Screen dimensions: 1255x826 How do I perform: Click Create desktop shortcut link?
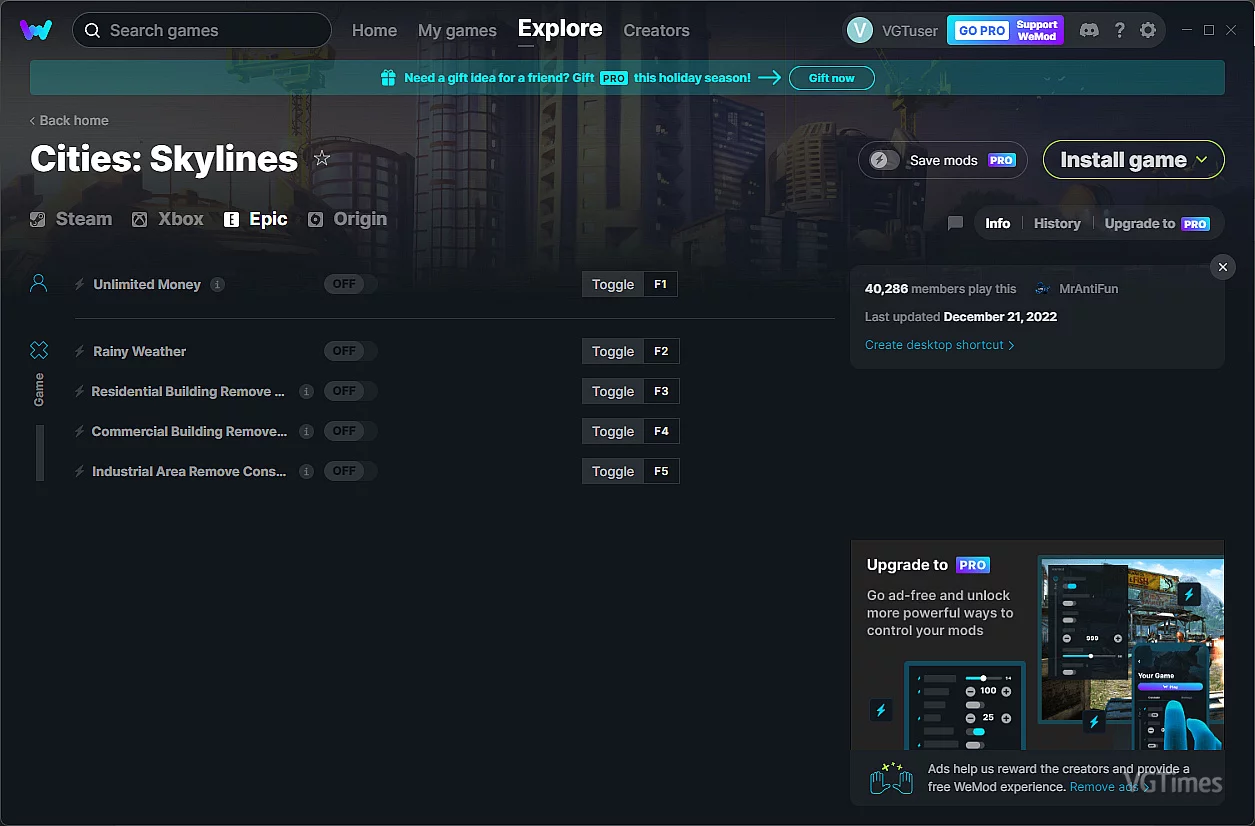click(x=940, y=345)
